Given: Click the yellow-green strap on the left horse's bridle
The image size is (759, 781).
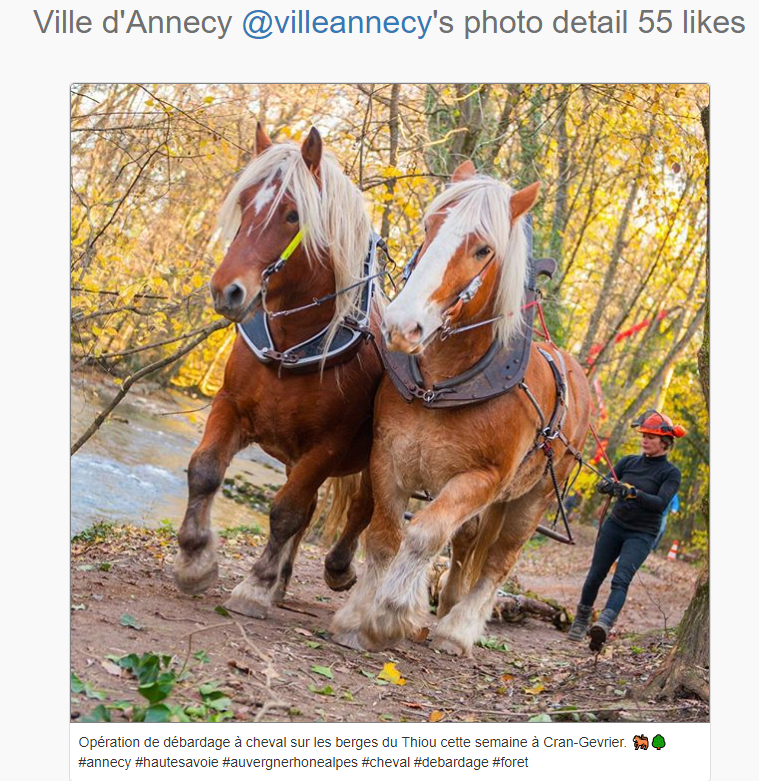Looking at the screenshot, I should (292, 244).
